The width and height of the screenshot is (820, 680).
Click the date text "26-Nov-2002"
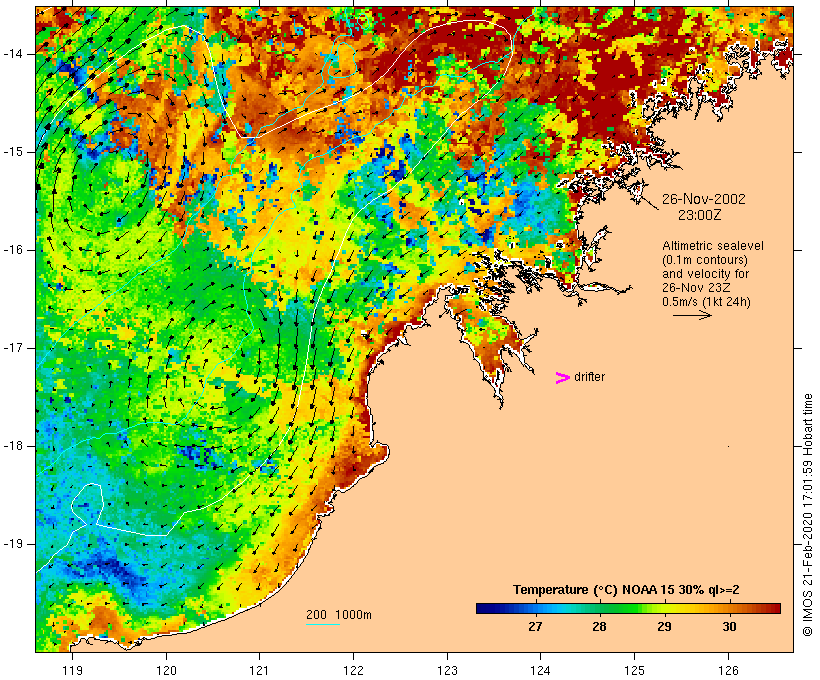704,199
